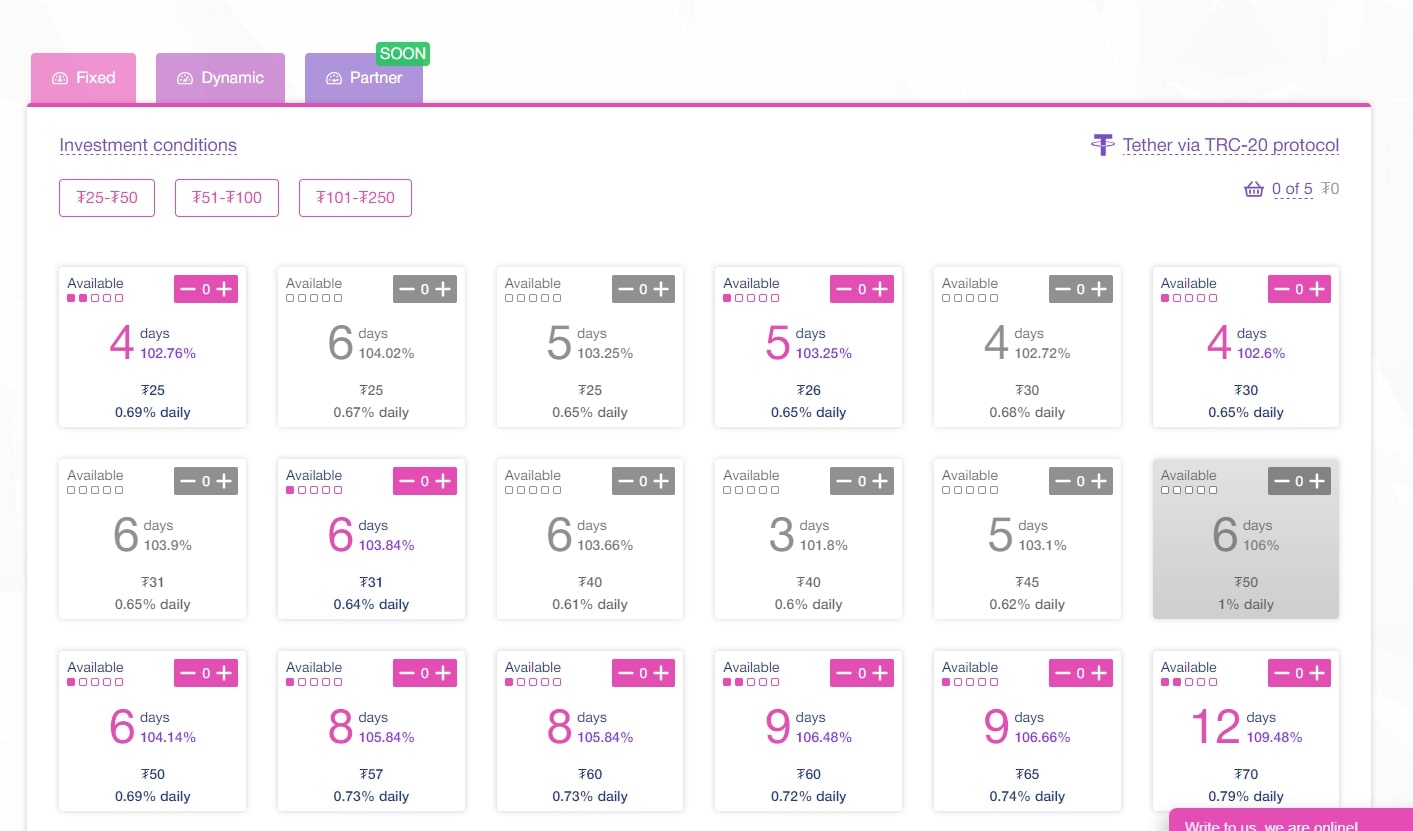1413x831 pixels.
Task: Filter plans by ₮51-₮100 range
Action: tap(227, 198)
